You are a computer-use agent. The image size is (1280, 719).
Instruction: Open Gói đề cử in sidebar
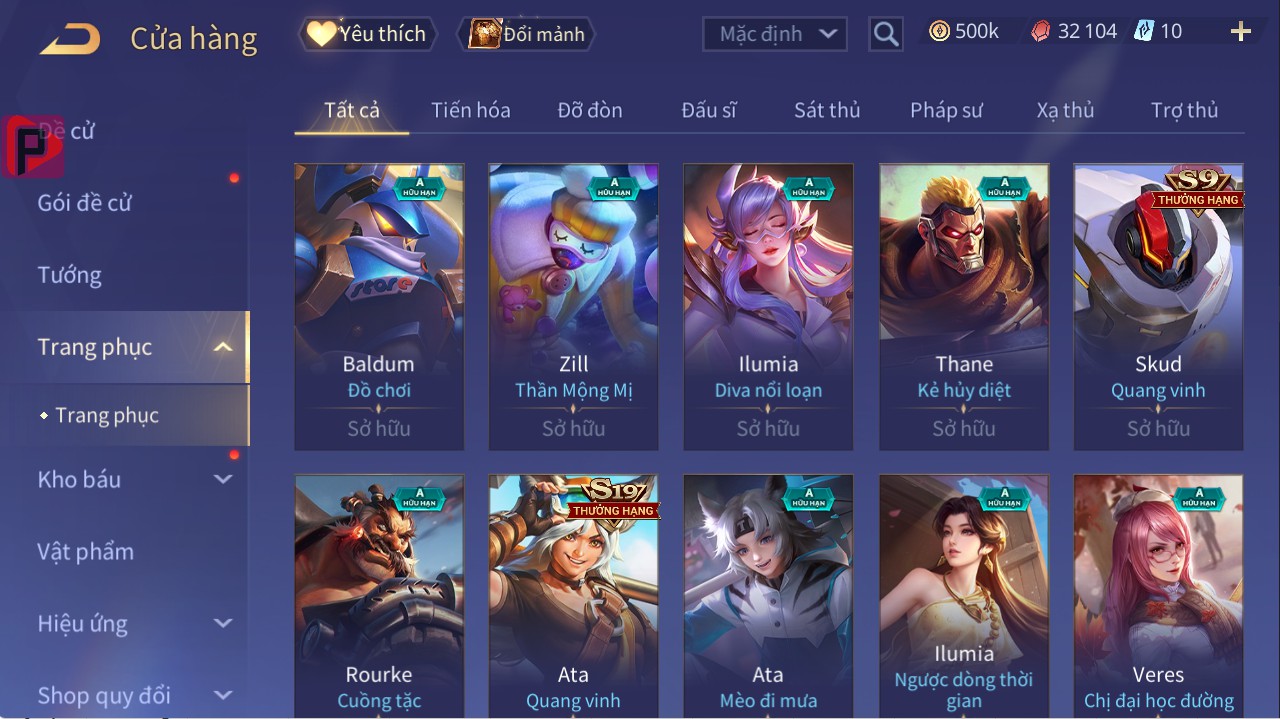(x=85, y=203)
